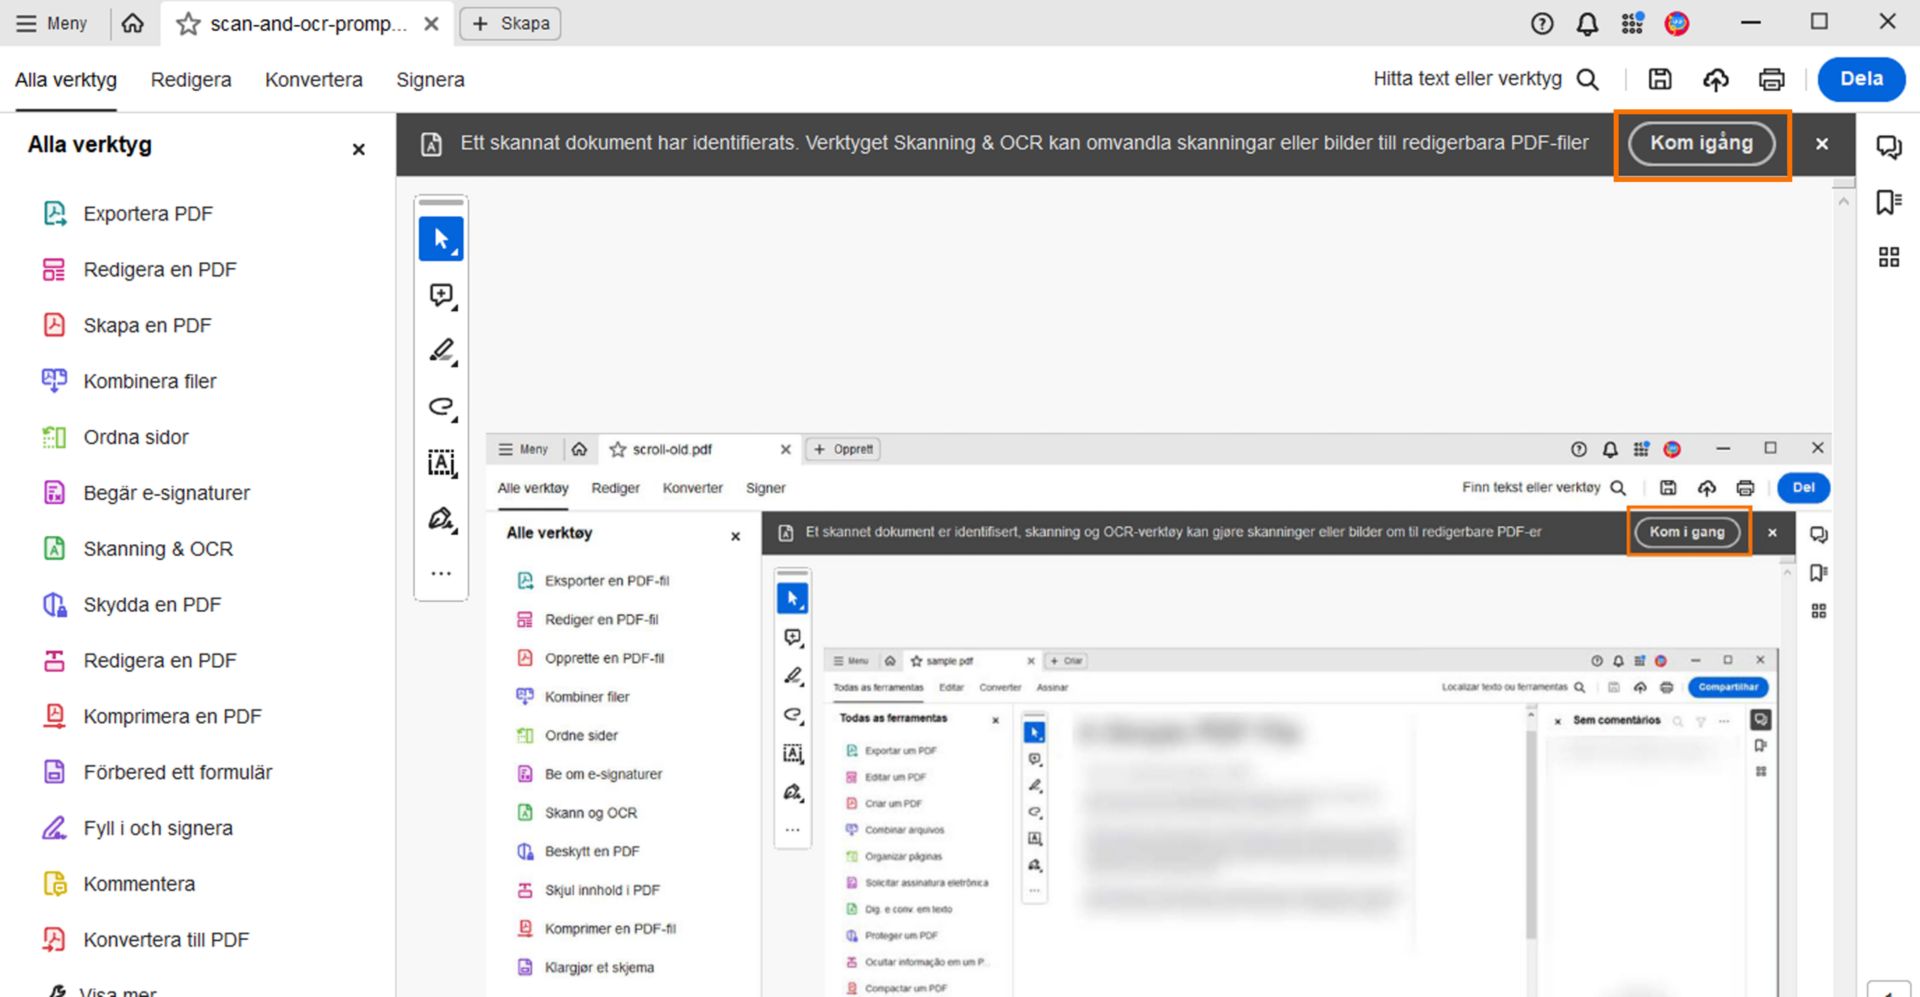Open the Skydda en PDF tool
This screenshot has width=1920, height=997.
point(132,605)
